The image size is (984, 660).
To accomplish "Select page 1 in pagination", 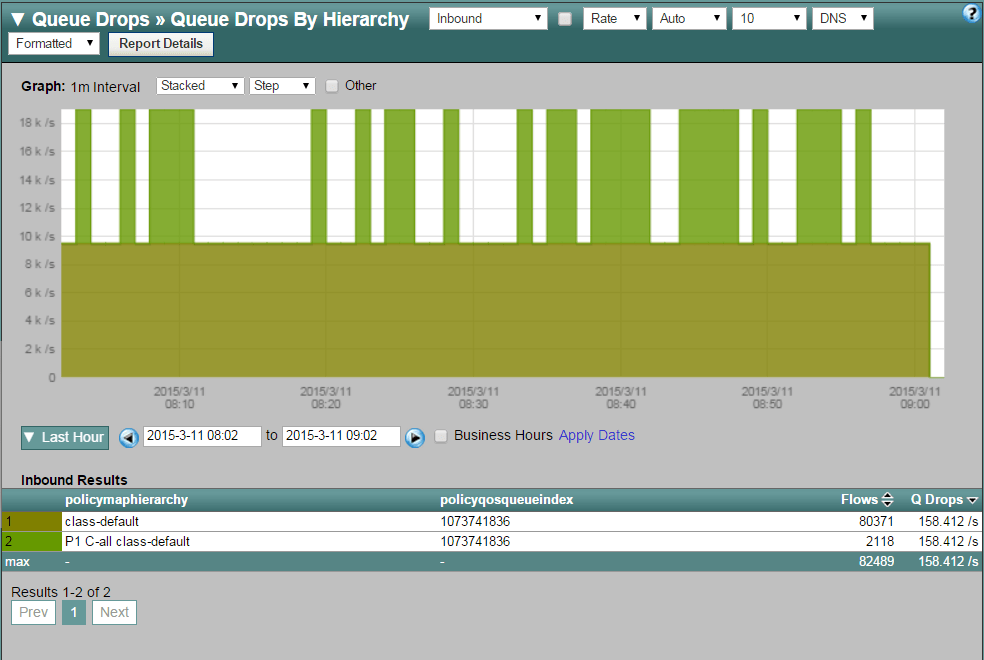I will [x=74, y=612].
